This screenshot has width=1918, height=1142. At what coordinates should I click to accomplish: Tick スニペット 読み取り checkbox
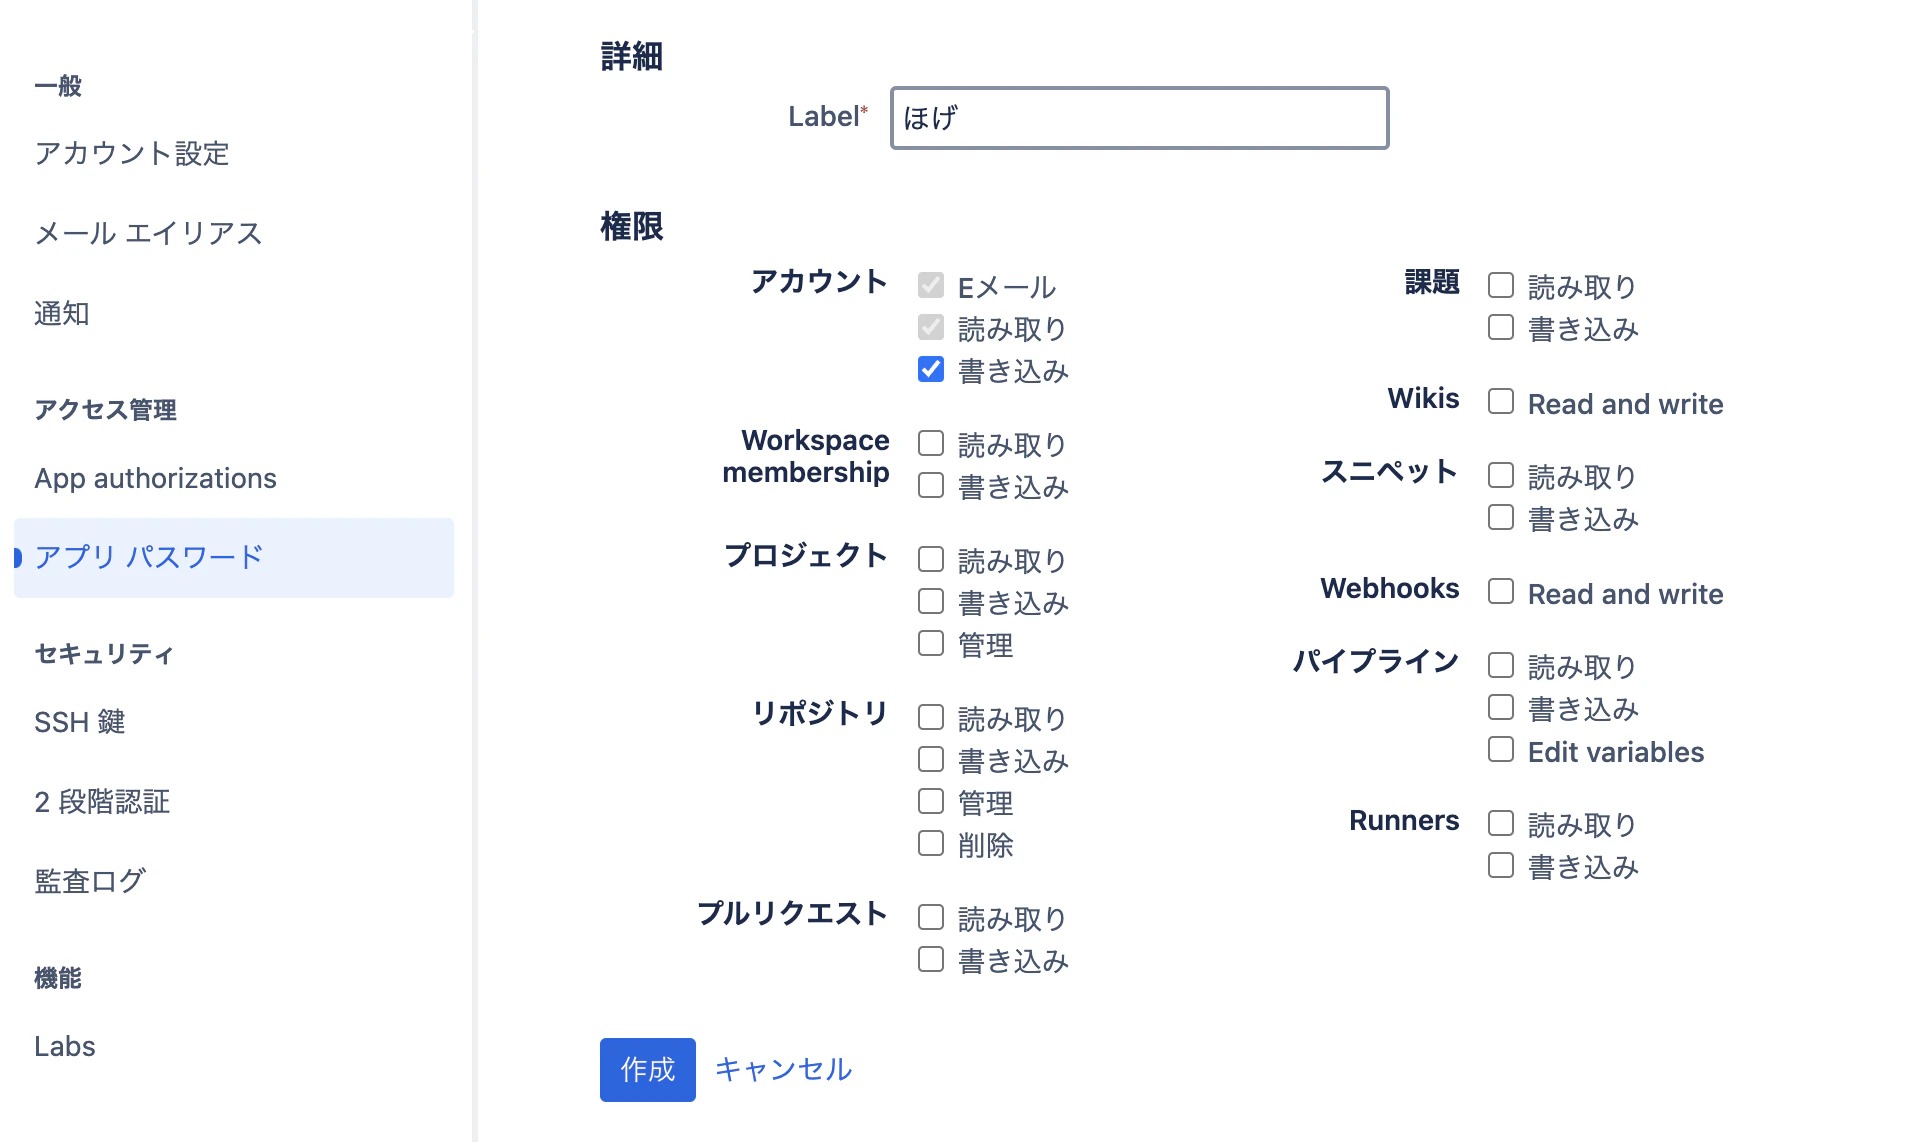[x=1501, y=475]
